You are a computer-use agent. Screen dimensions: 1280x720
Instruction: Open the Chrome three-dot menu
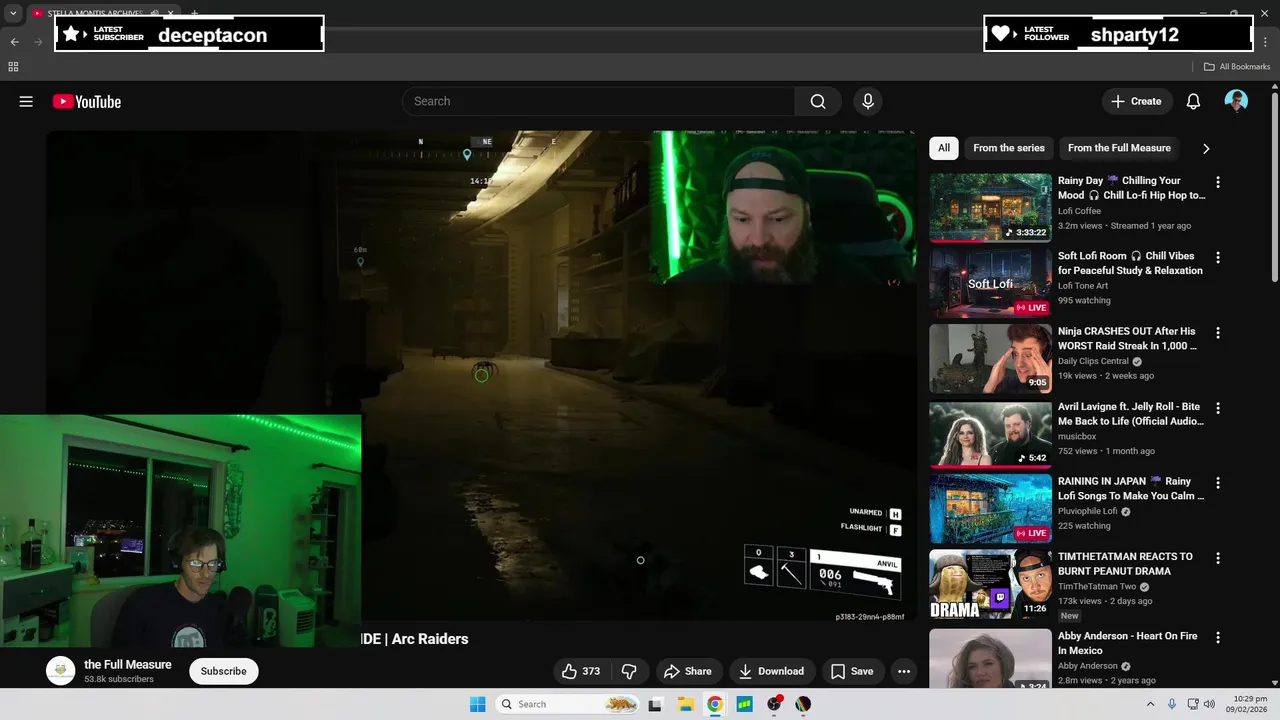(1264, 42)
